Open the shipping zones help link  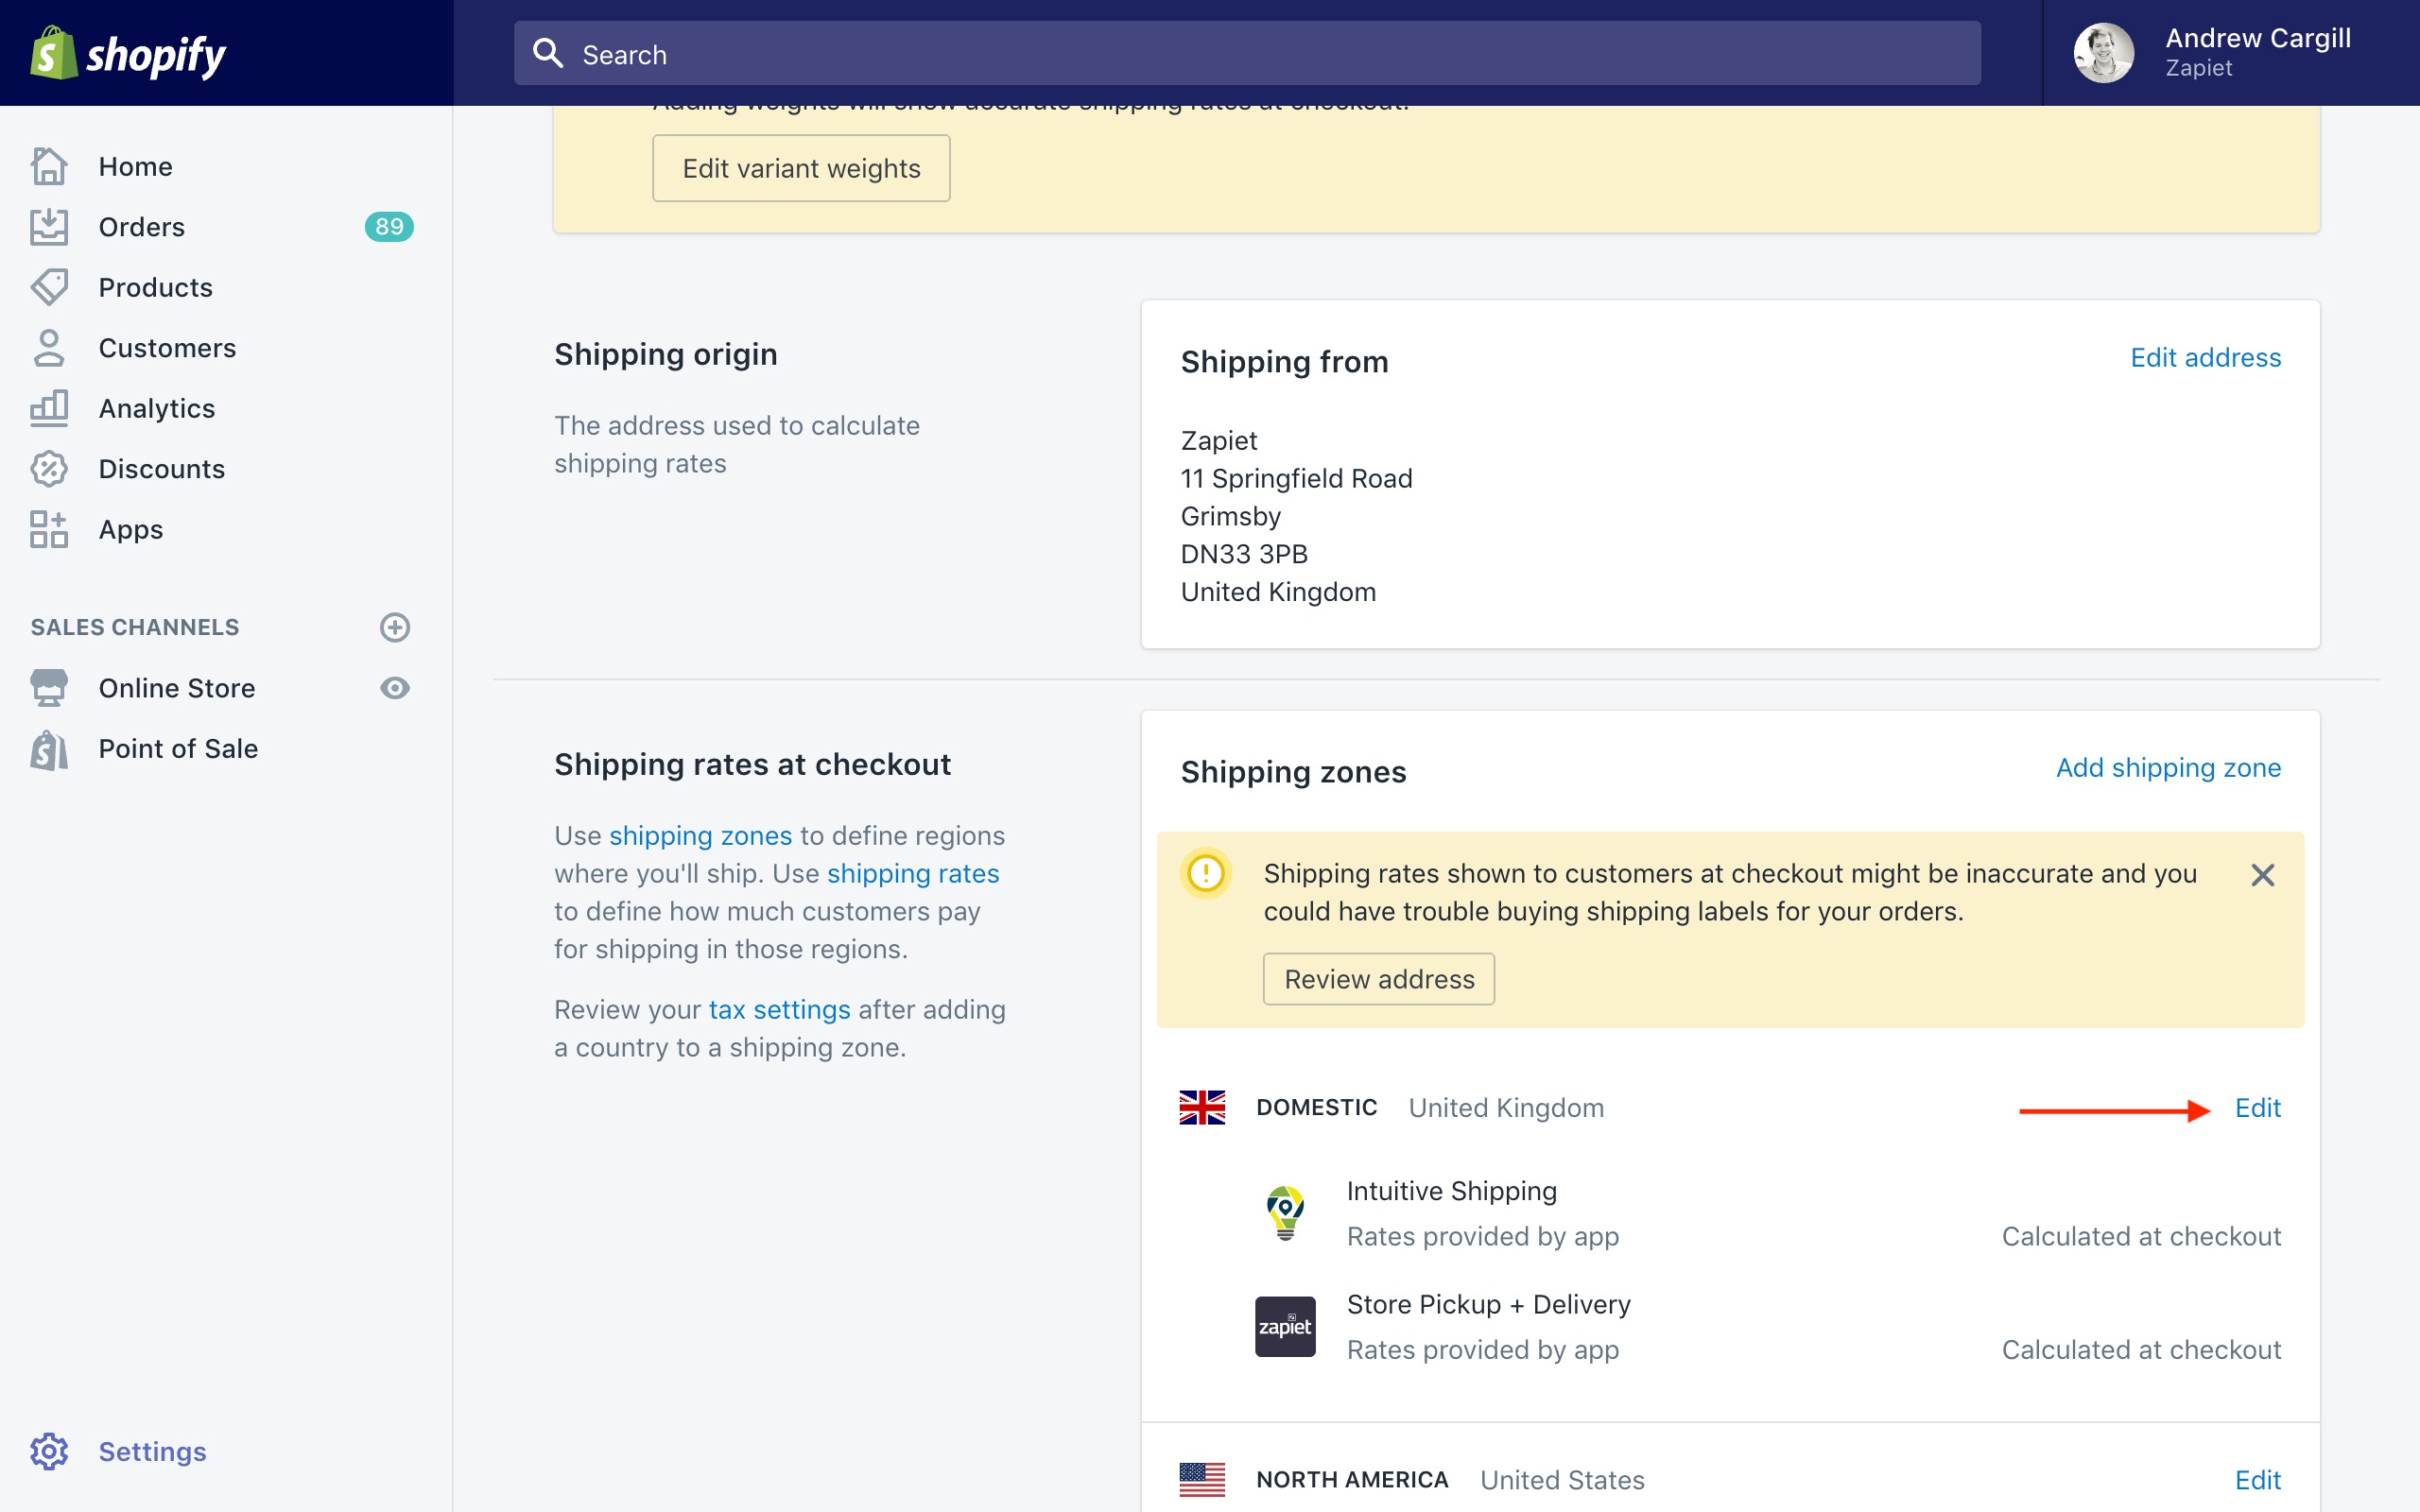700,835
